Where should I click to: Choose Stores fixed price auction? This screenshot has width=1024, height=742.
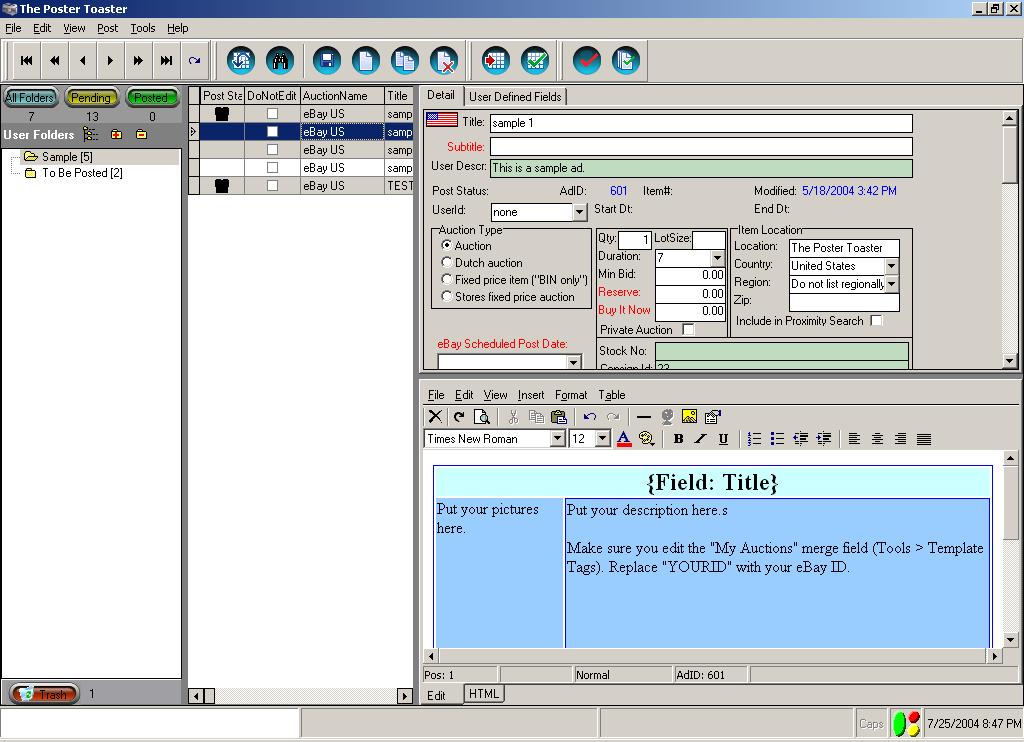pyautogui.click(x=447, y=297)
